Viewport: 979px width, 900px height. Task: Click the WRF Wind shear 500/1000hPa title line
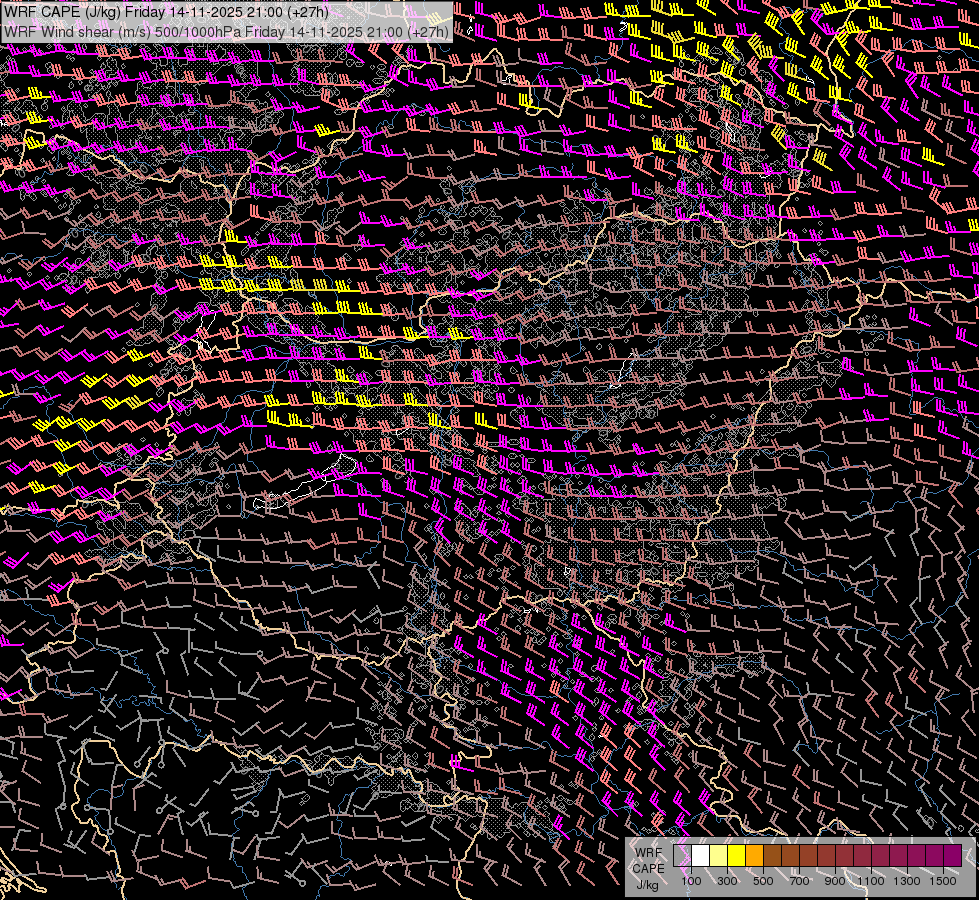click(226, 32)
